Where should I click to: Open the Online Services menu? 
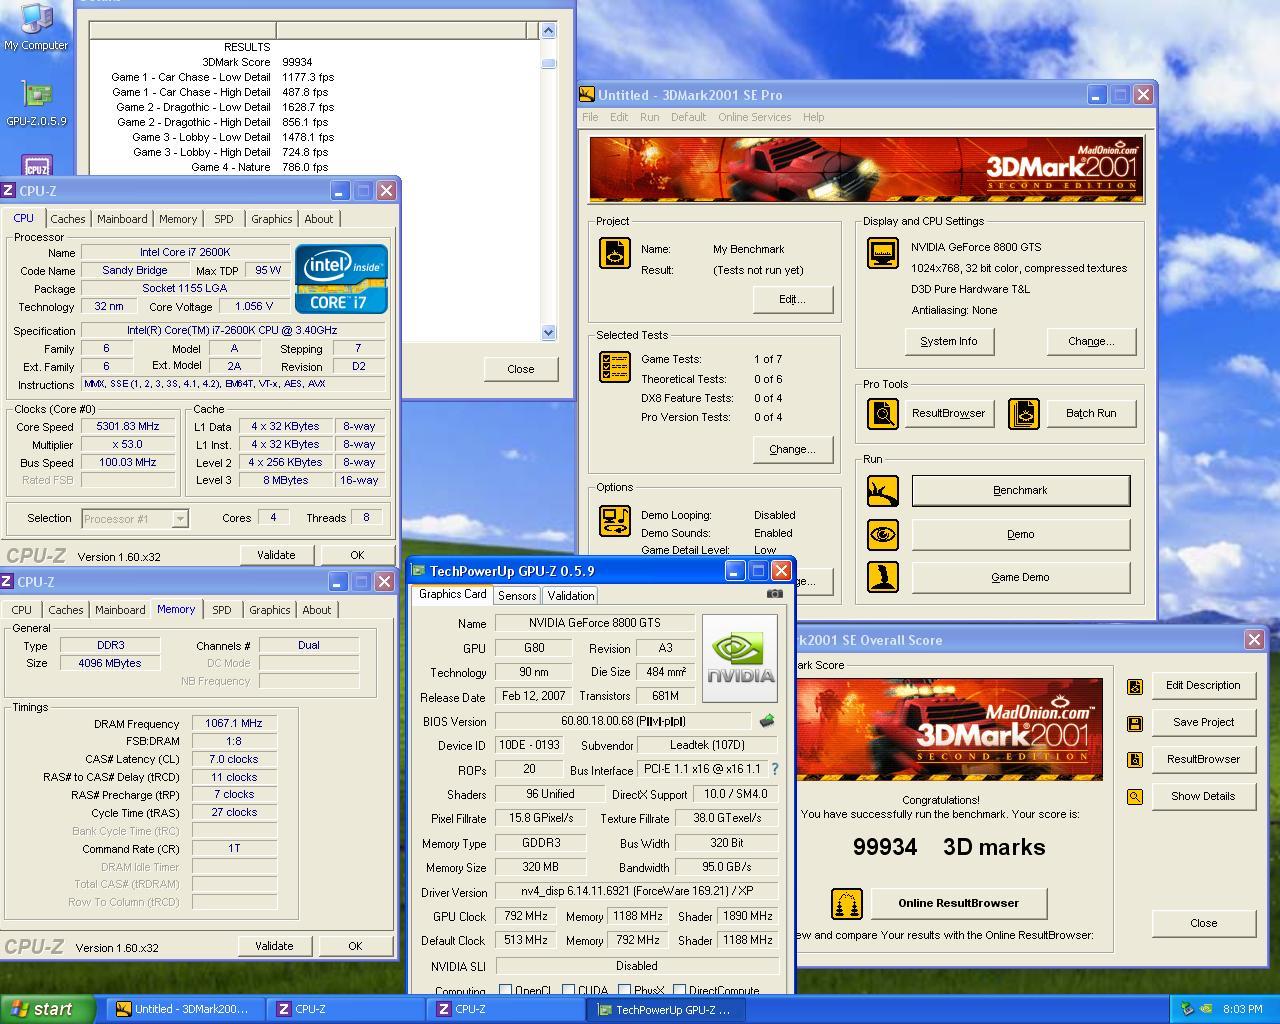pyautogui.click(x=754, y=117)
